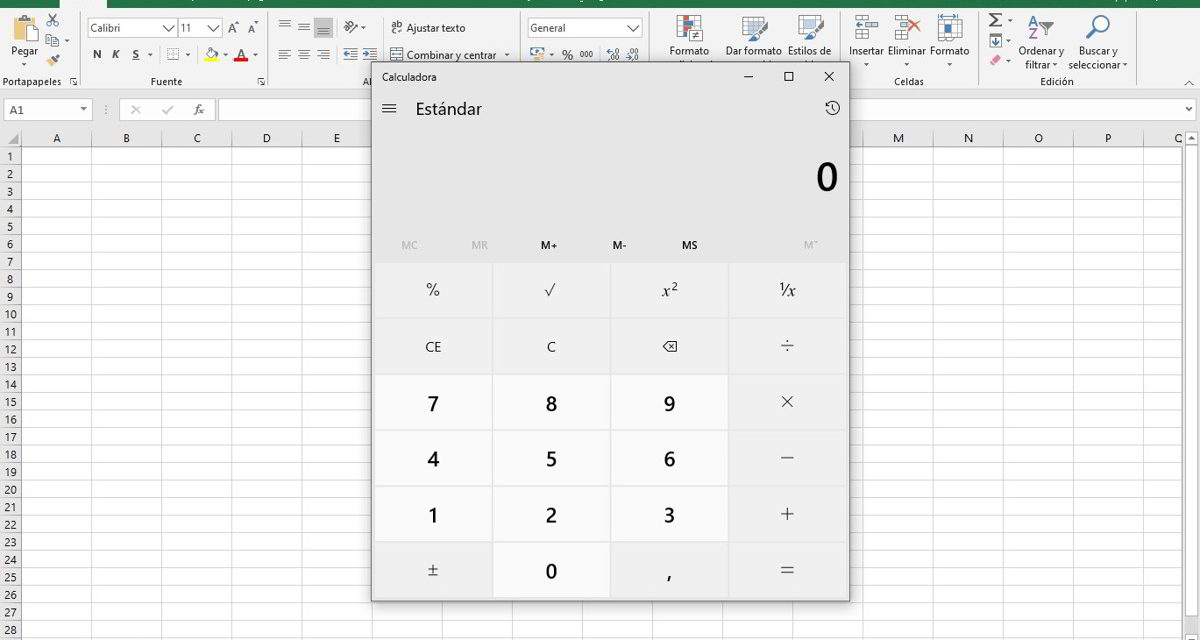Image resolution: width=1200 pixels, height=640 pixels.
Task: Toggle italic formatting (K)
Action: tap(116, 55)
